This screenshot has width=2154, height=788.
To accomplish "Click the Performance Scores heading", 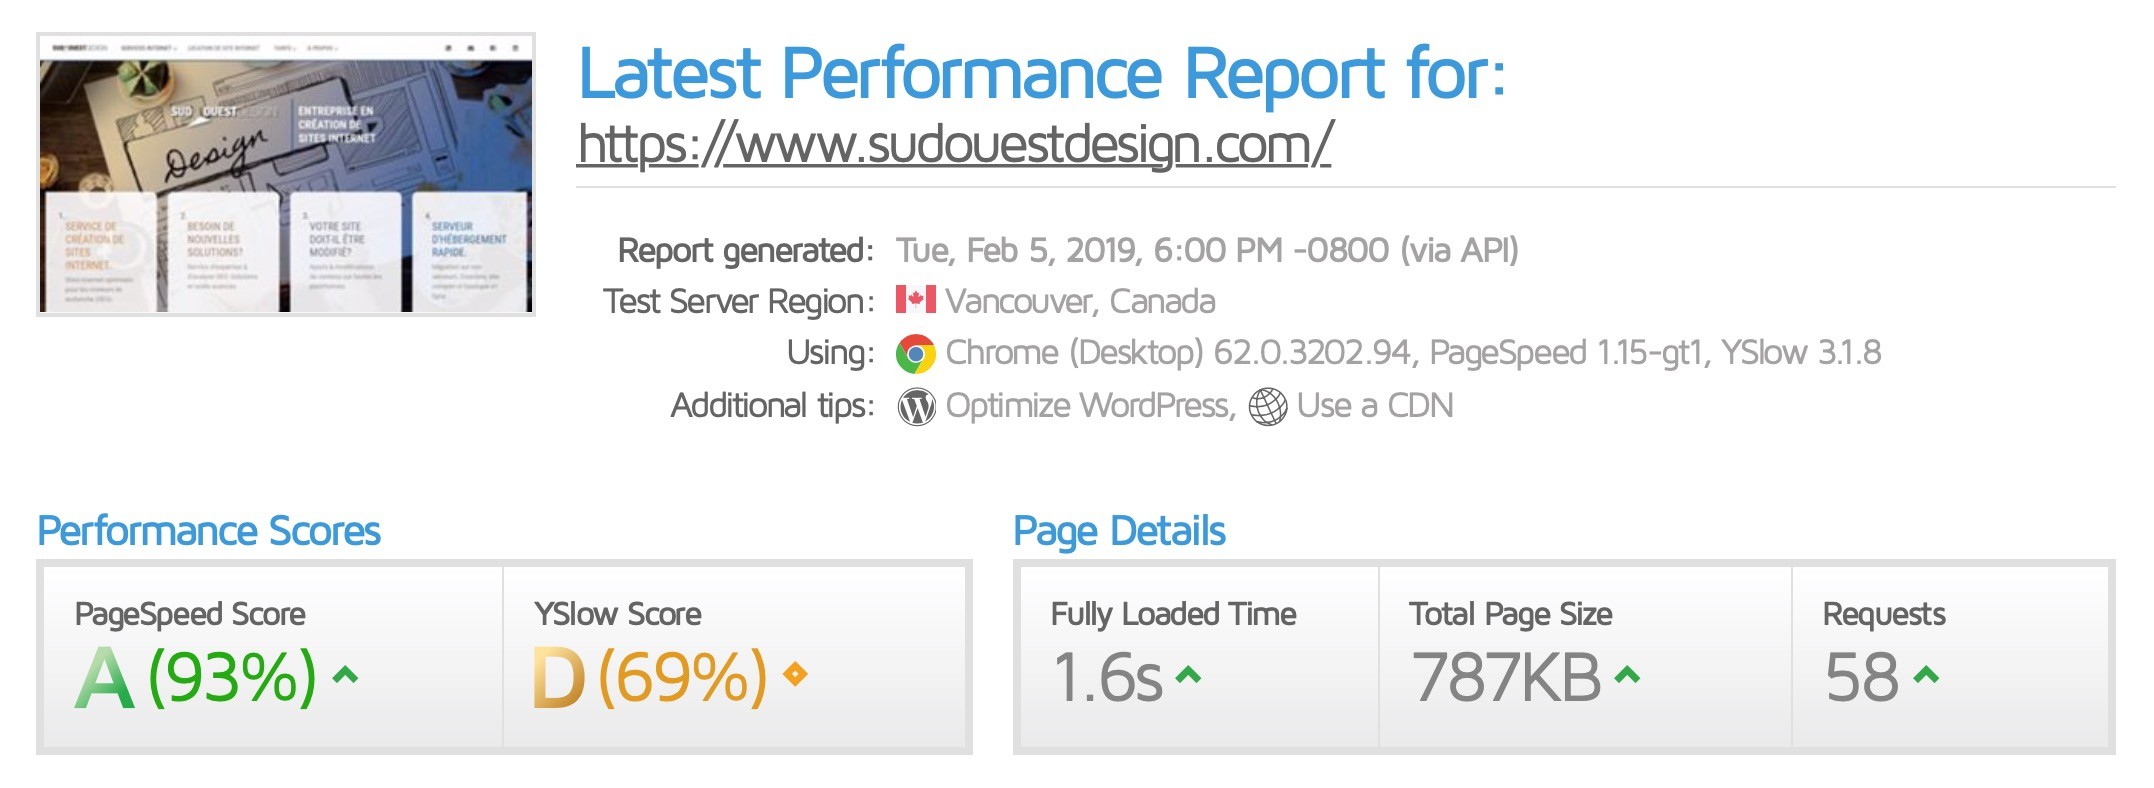I will pos(209,531).
